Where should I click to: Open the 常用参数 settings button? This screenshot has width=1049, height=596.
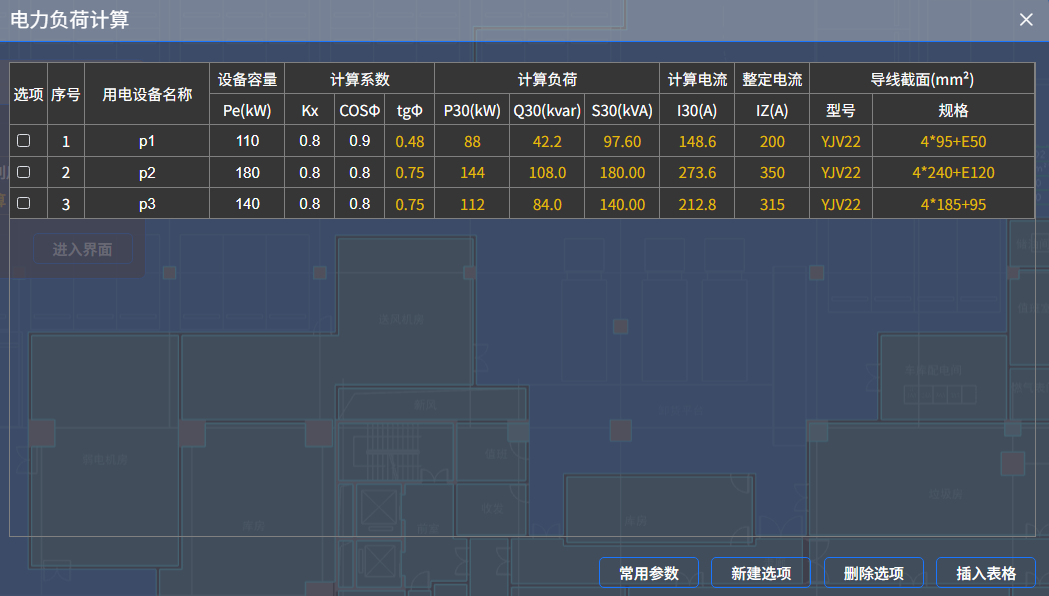pyautogui.click(x=649, y=573)
